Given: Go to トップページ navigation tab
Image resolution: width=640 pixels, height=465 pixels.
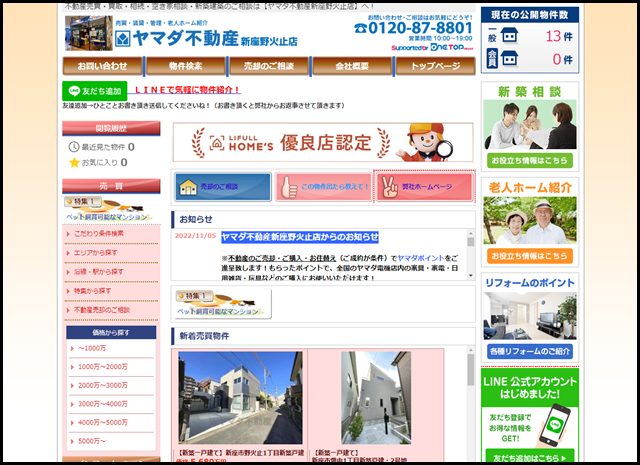Looking at the screenshot, I should coord(436,66).
